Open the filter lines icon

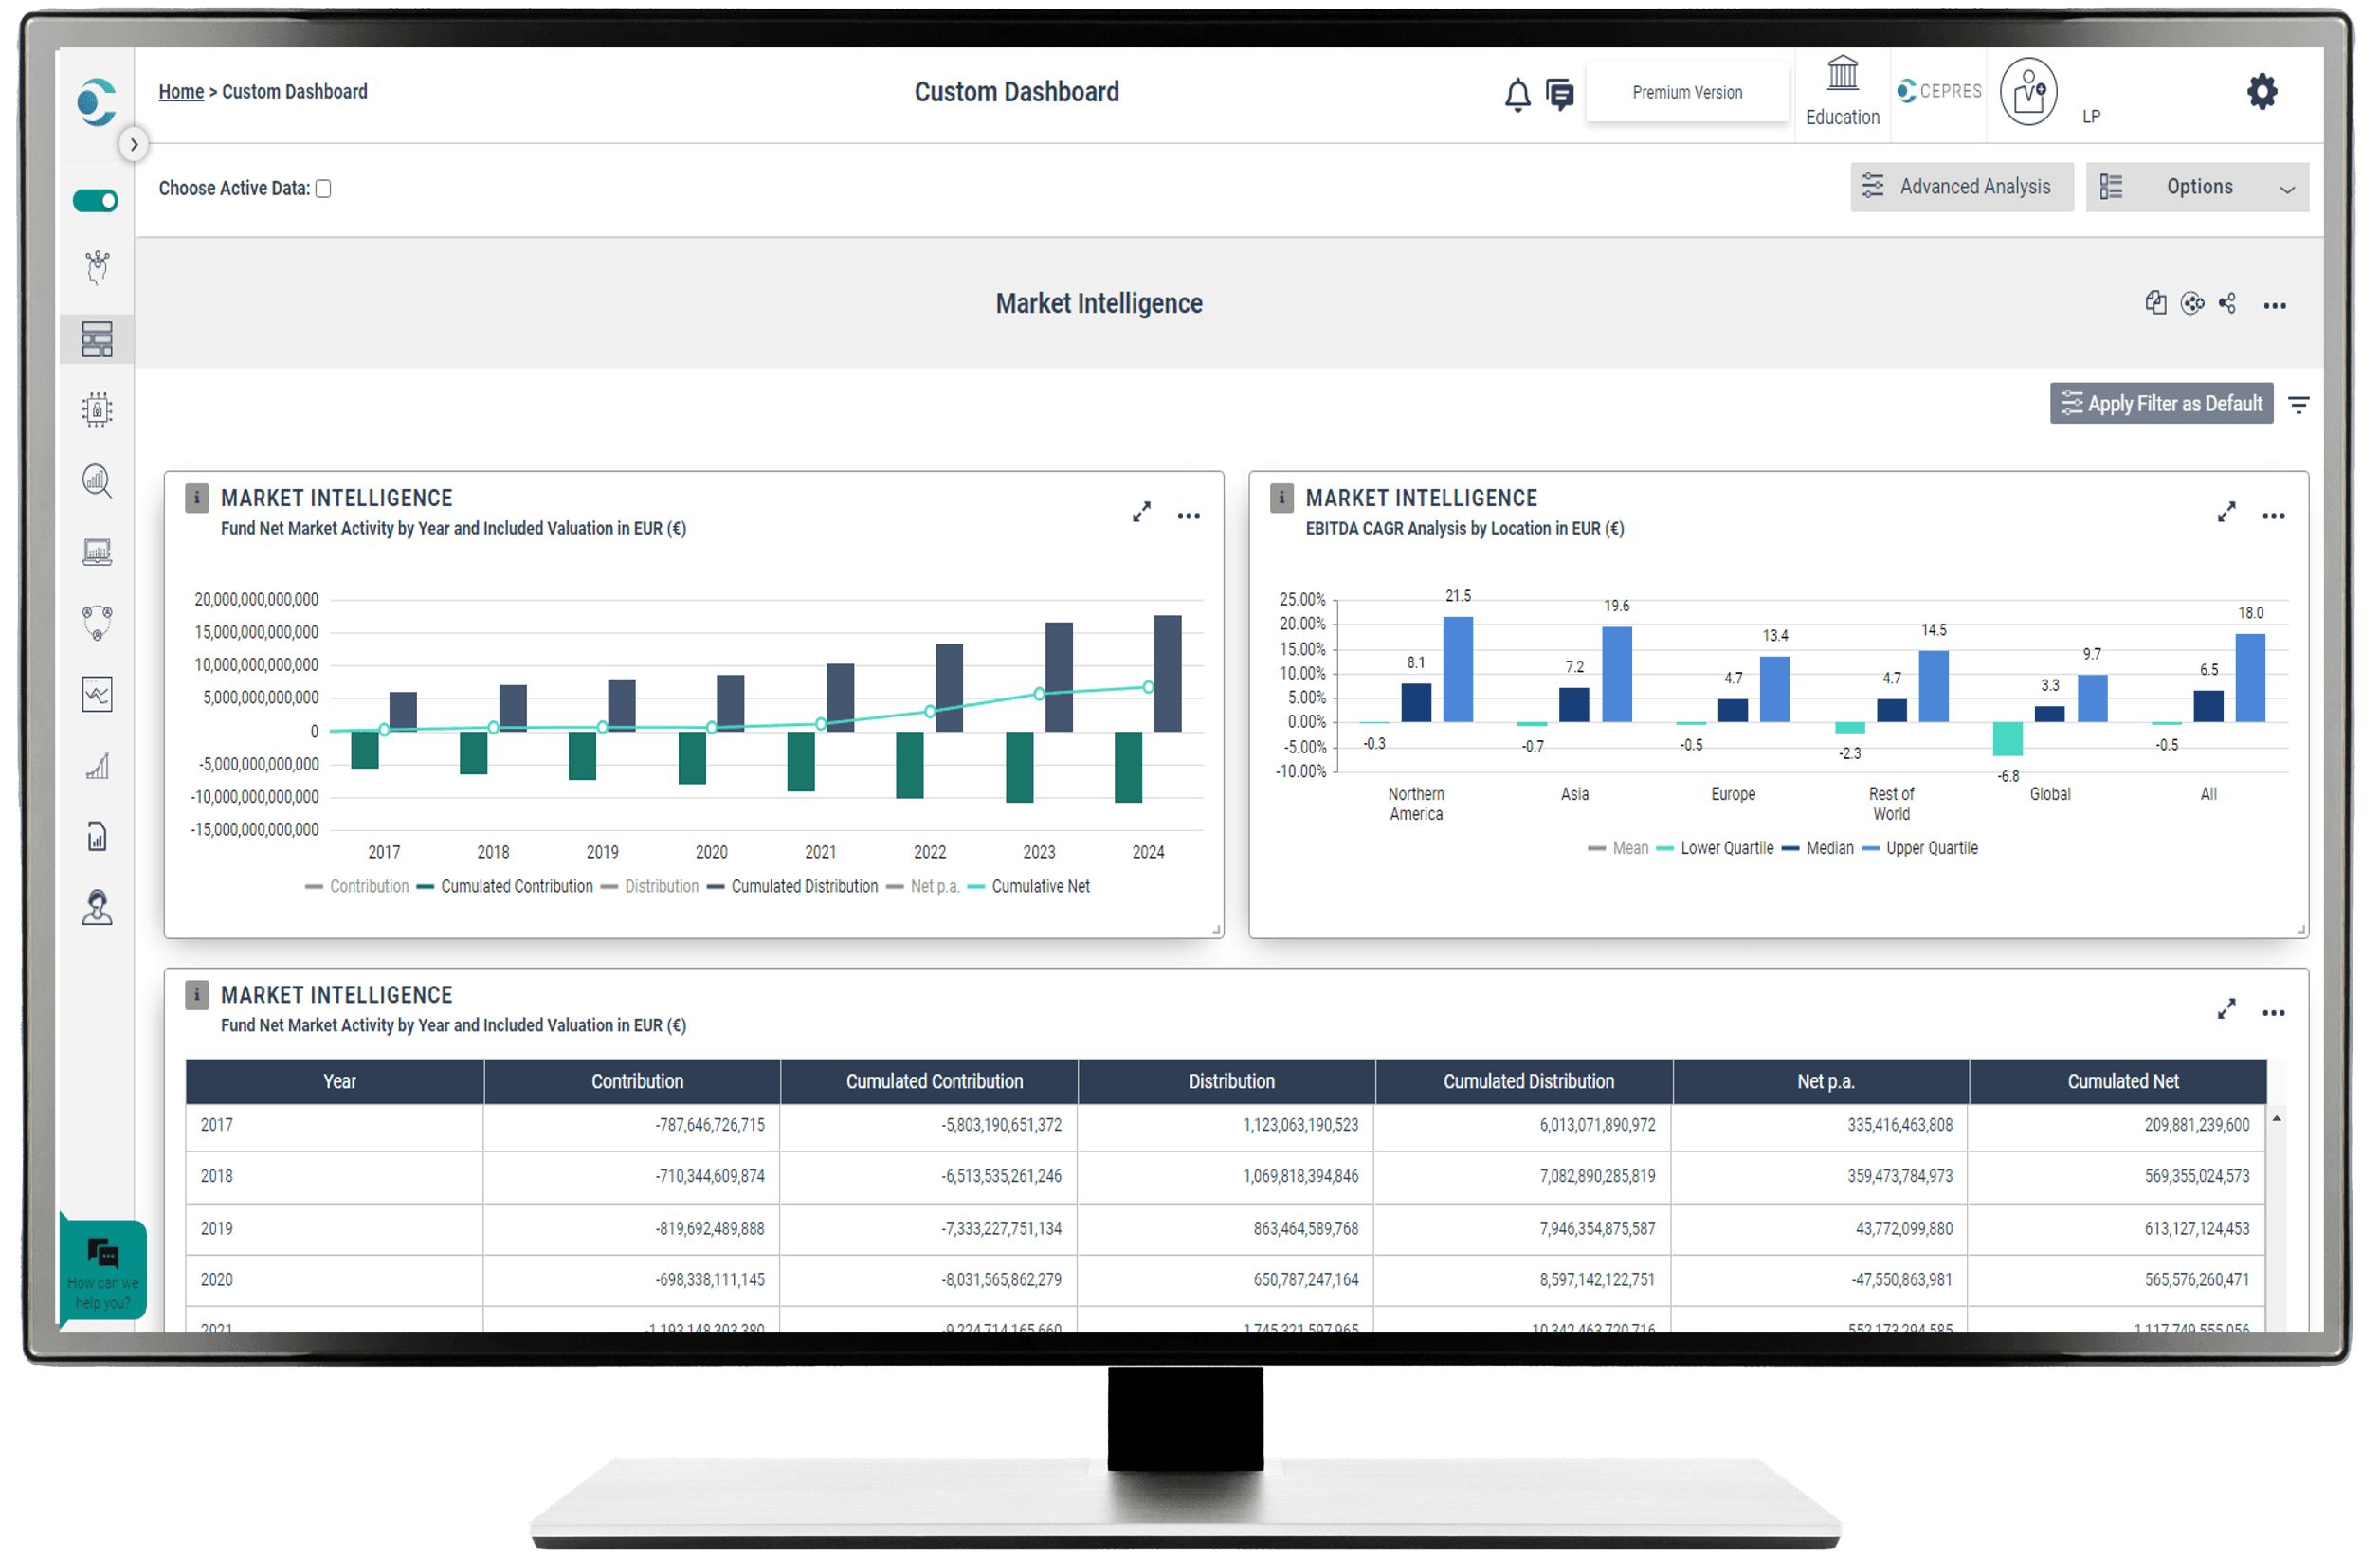(2298, 405)
